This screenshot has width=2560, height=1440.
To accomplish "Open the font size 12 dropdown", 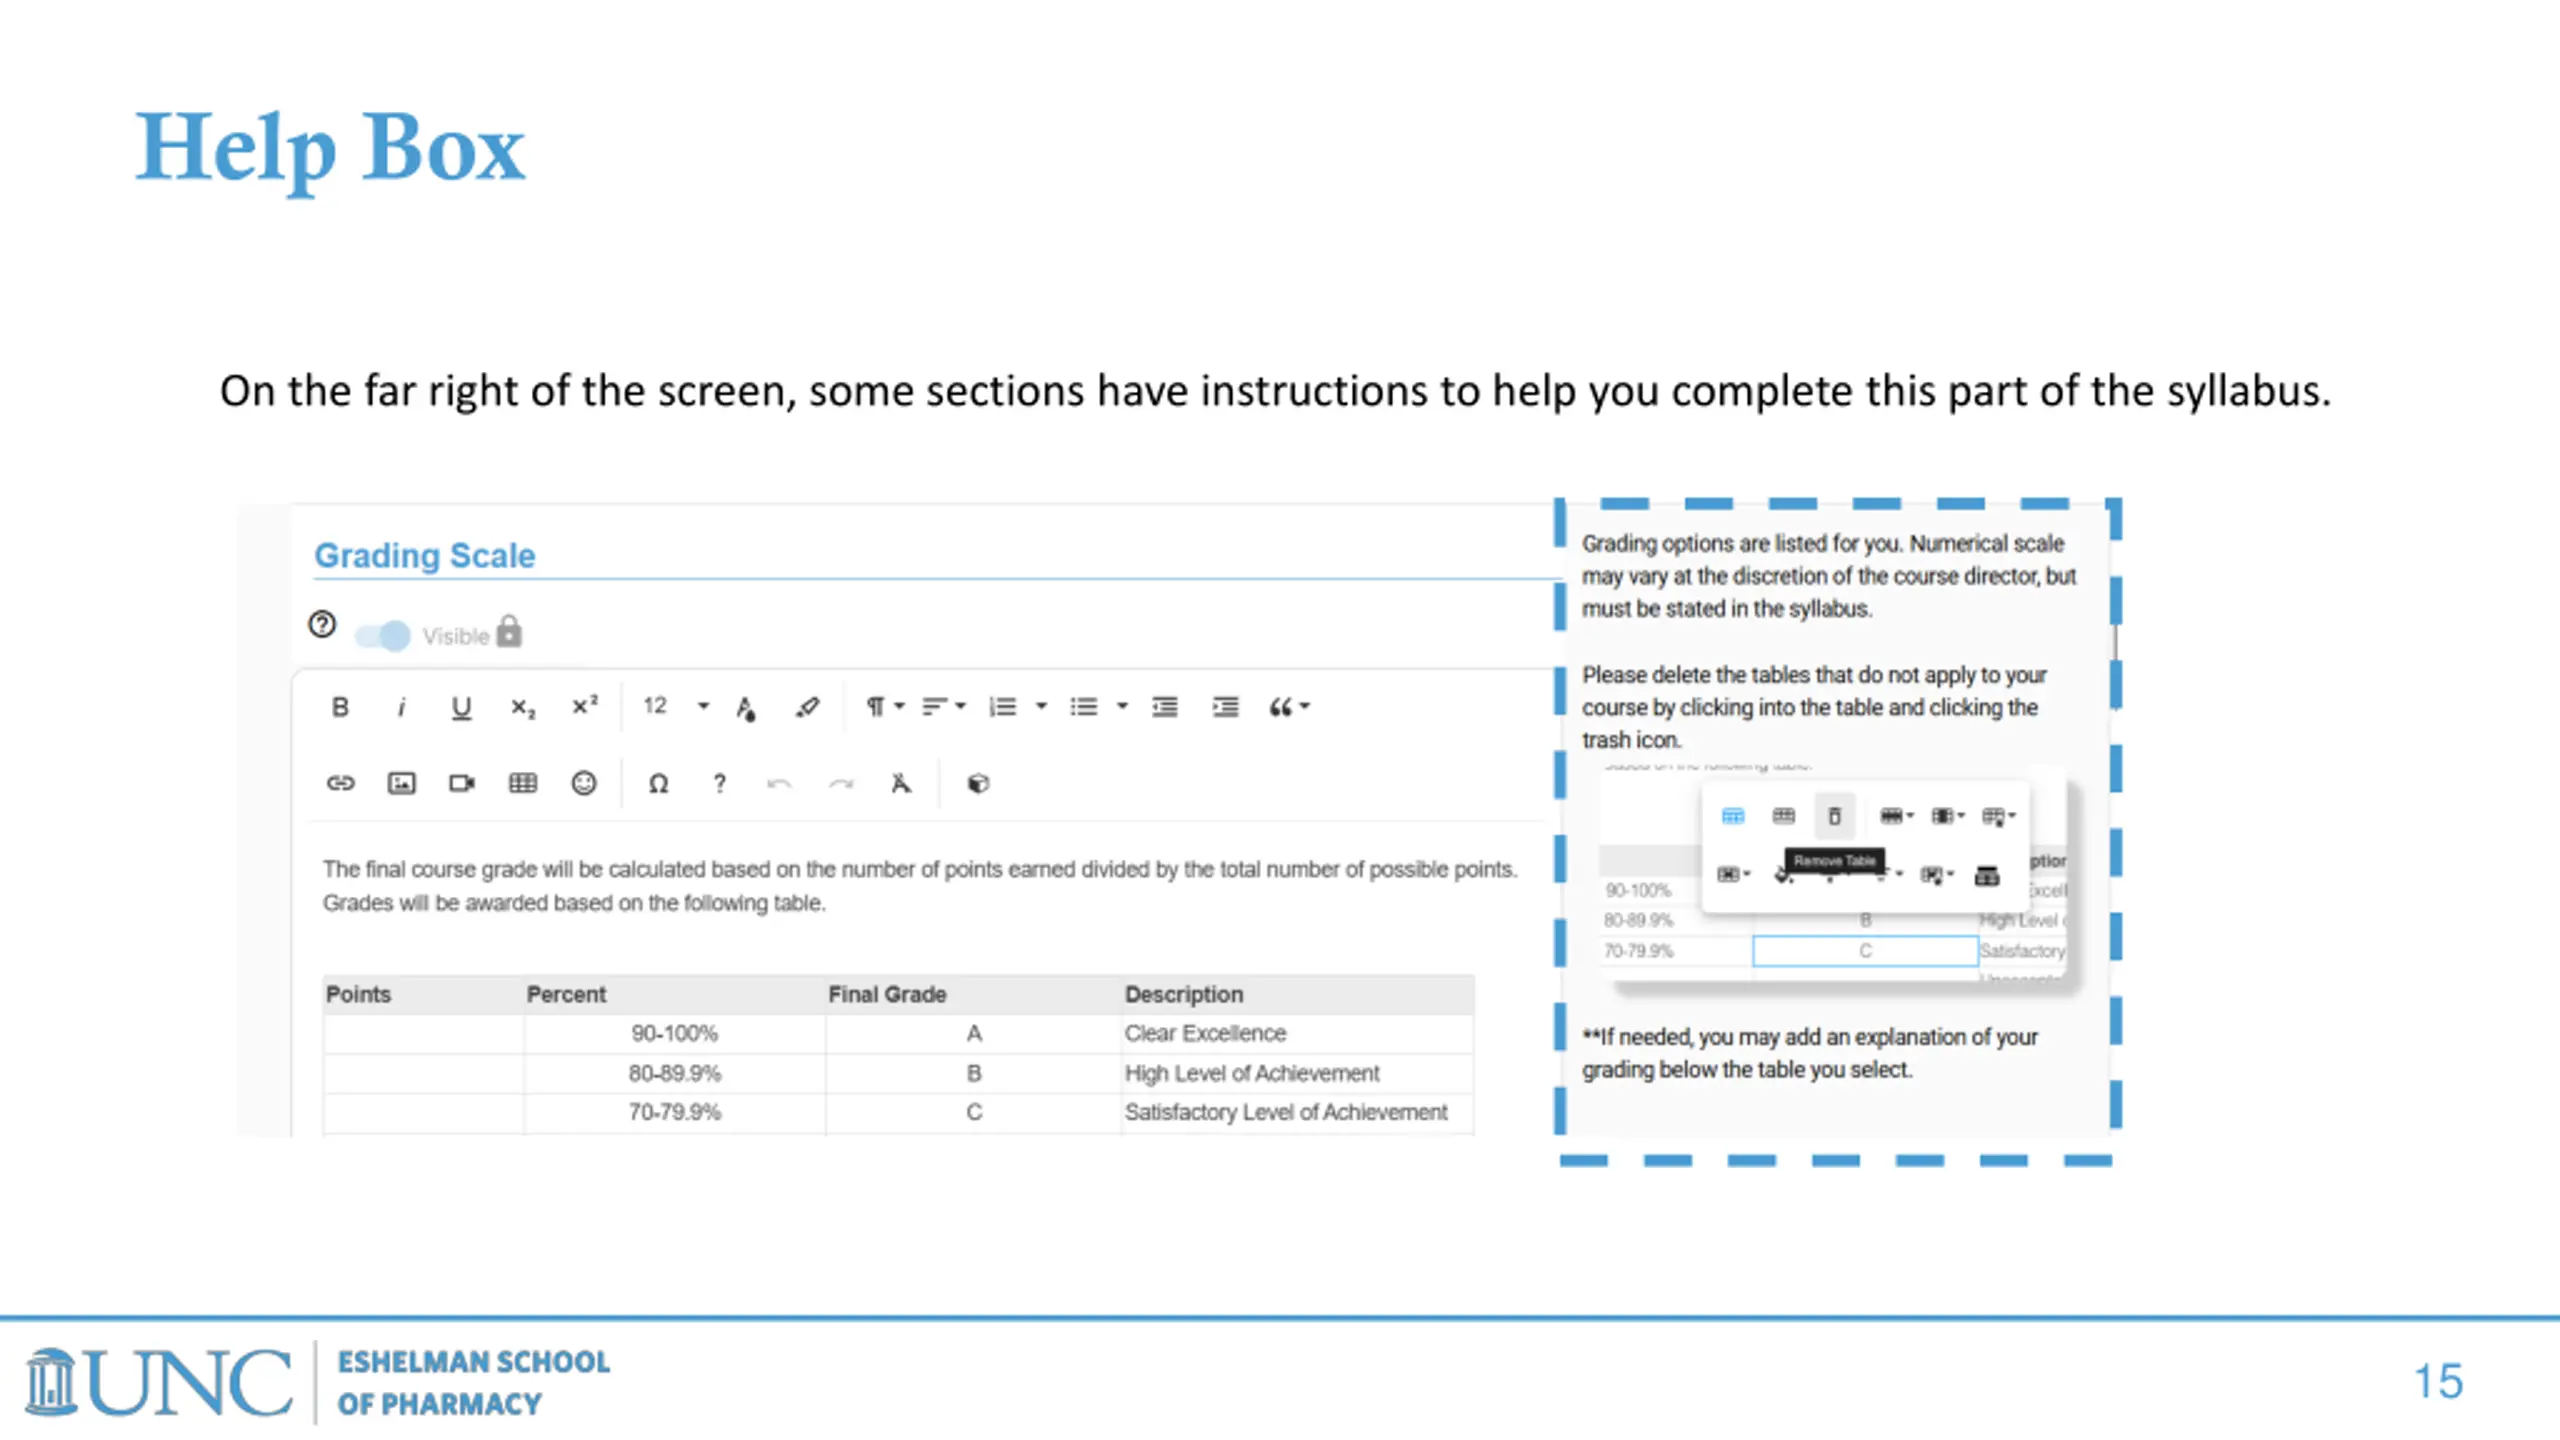I will [675, 706].
